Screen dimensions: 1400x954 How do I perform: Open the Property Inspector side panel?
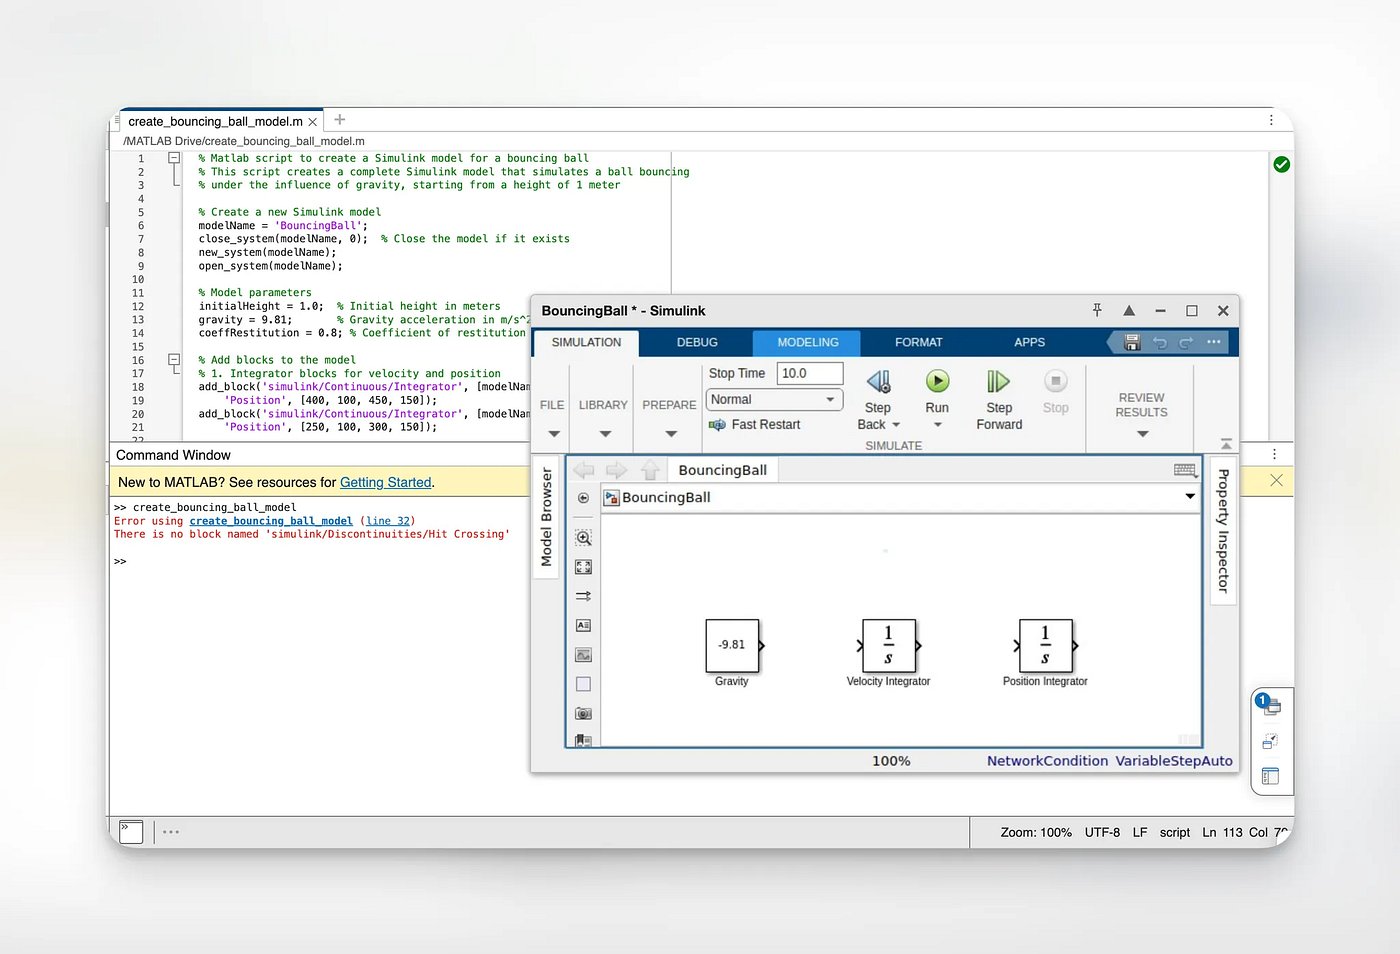click(x=1223, y=531)
